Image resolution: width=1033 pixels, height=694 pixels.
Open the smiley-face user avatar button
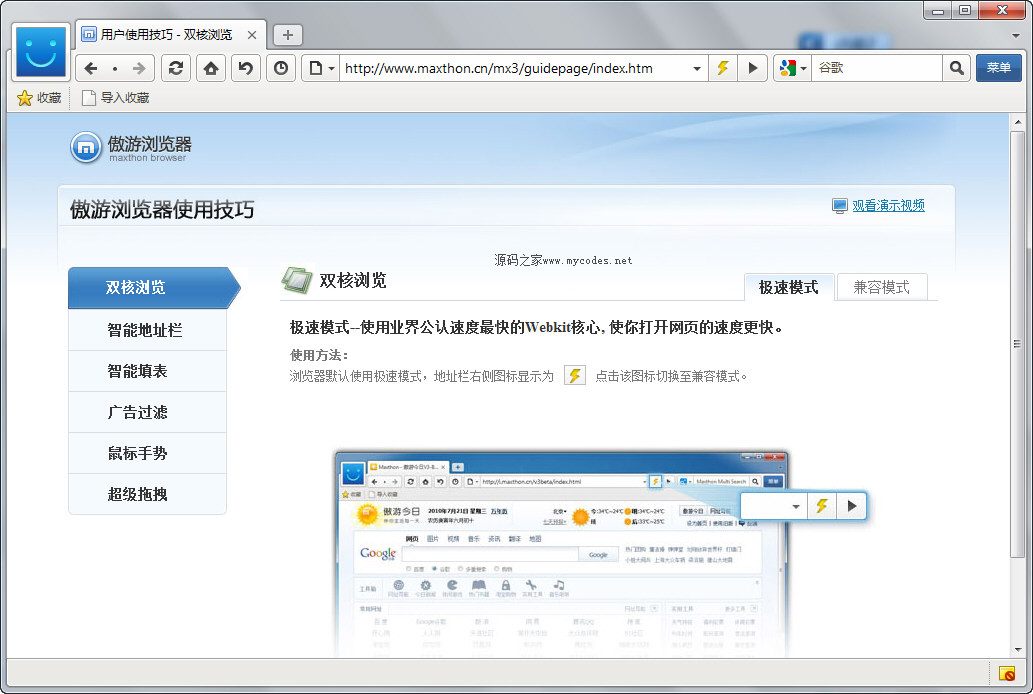(x=41, y=53)
